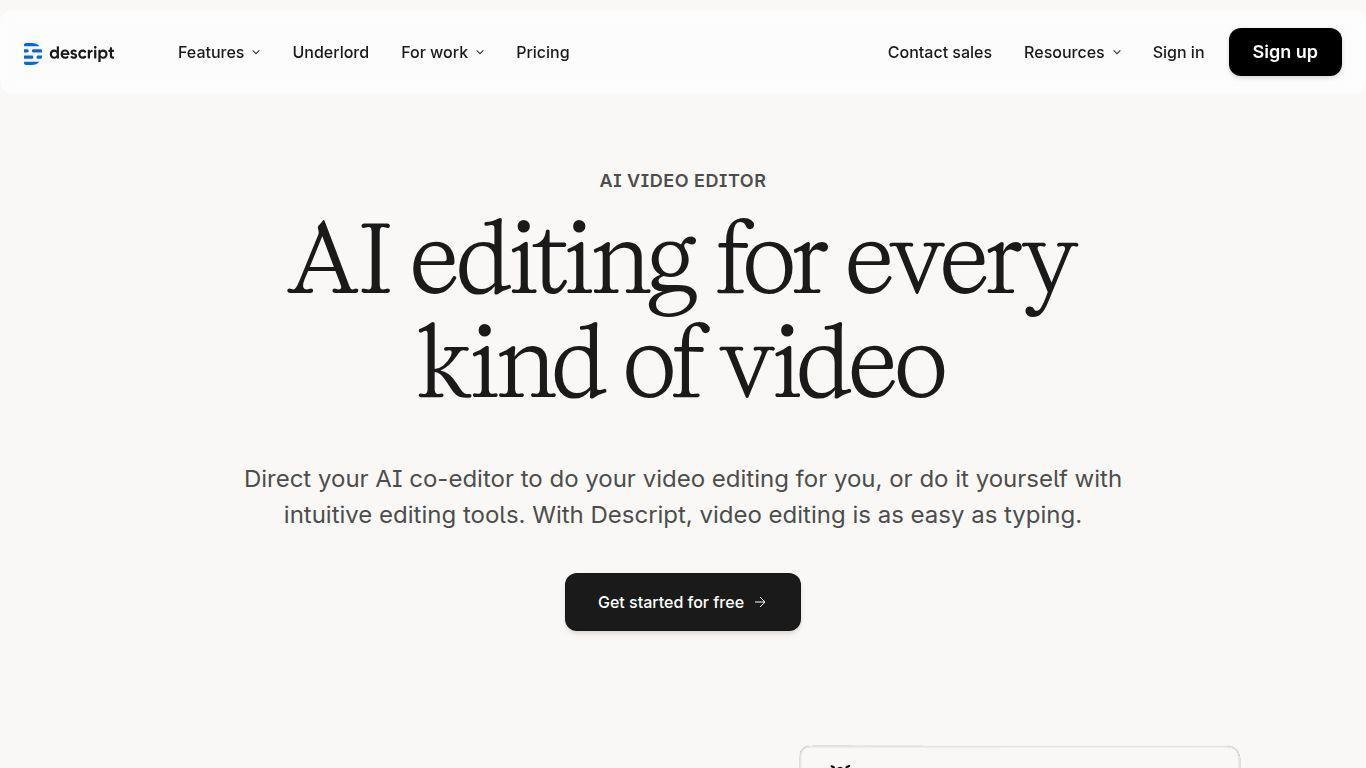Open the For work menu
This screenshot has width=1366, height=768.
pos(434,52)
